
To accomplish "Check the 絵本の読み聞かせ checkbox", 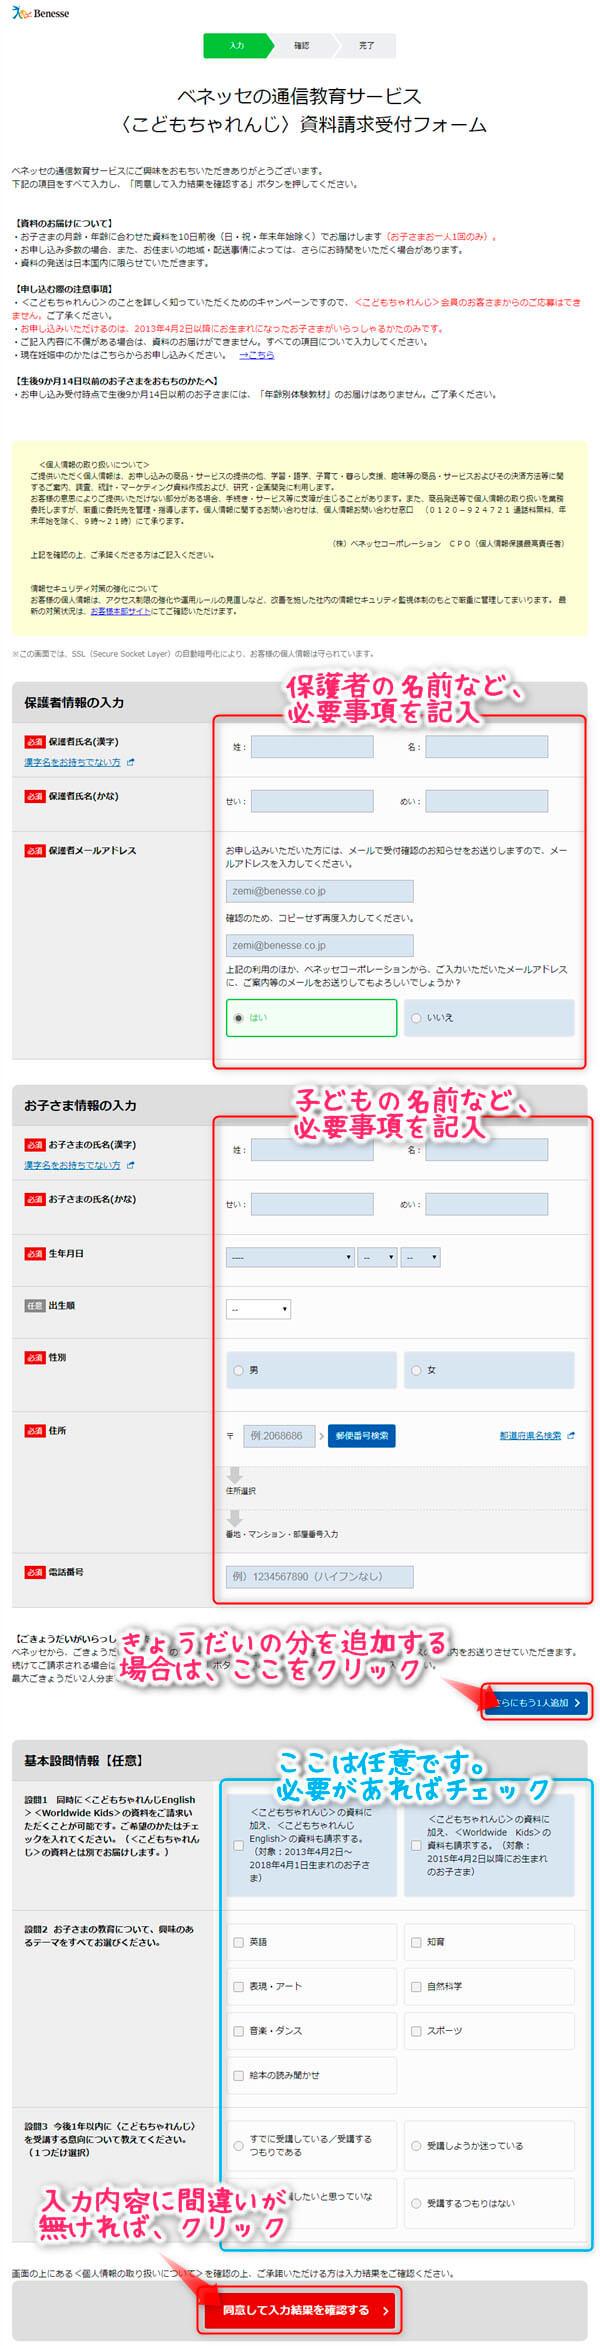I will [x=238, y=2075].
